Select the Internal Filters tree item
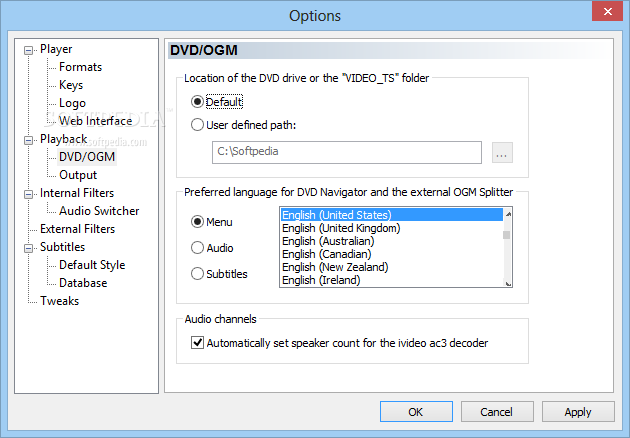 (x=77, y=193)
